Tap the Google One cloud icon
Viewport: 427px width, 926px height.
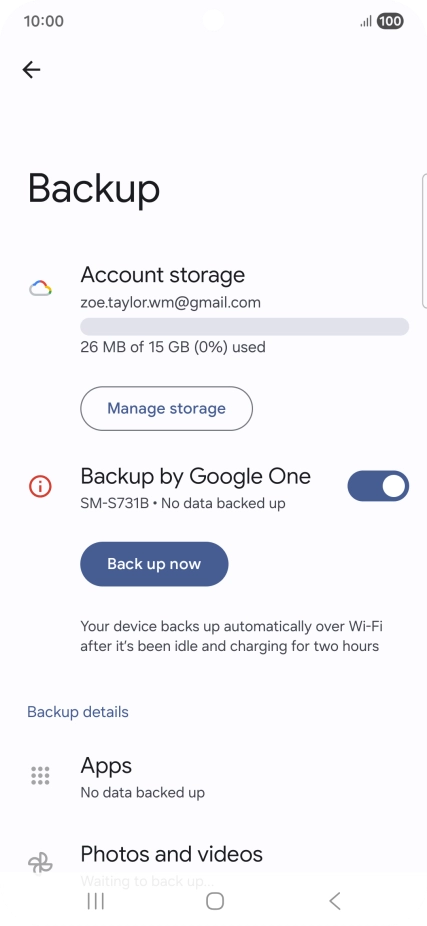pos(41,289)
